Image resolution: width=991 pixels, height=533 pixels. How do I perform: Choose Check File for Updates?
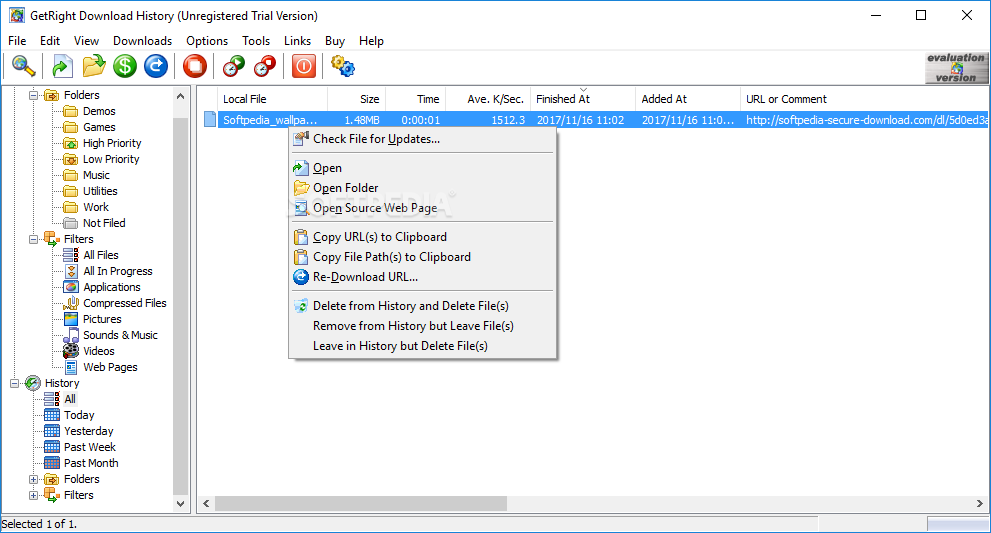click(x=422, y=139)
